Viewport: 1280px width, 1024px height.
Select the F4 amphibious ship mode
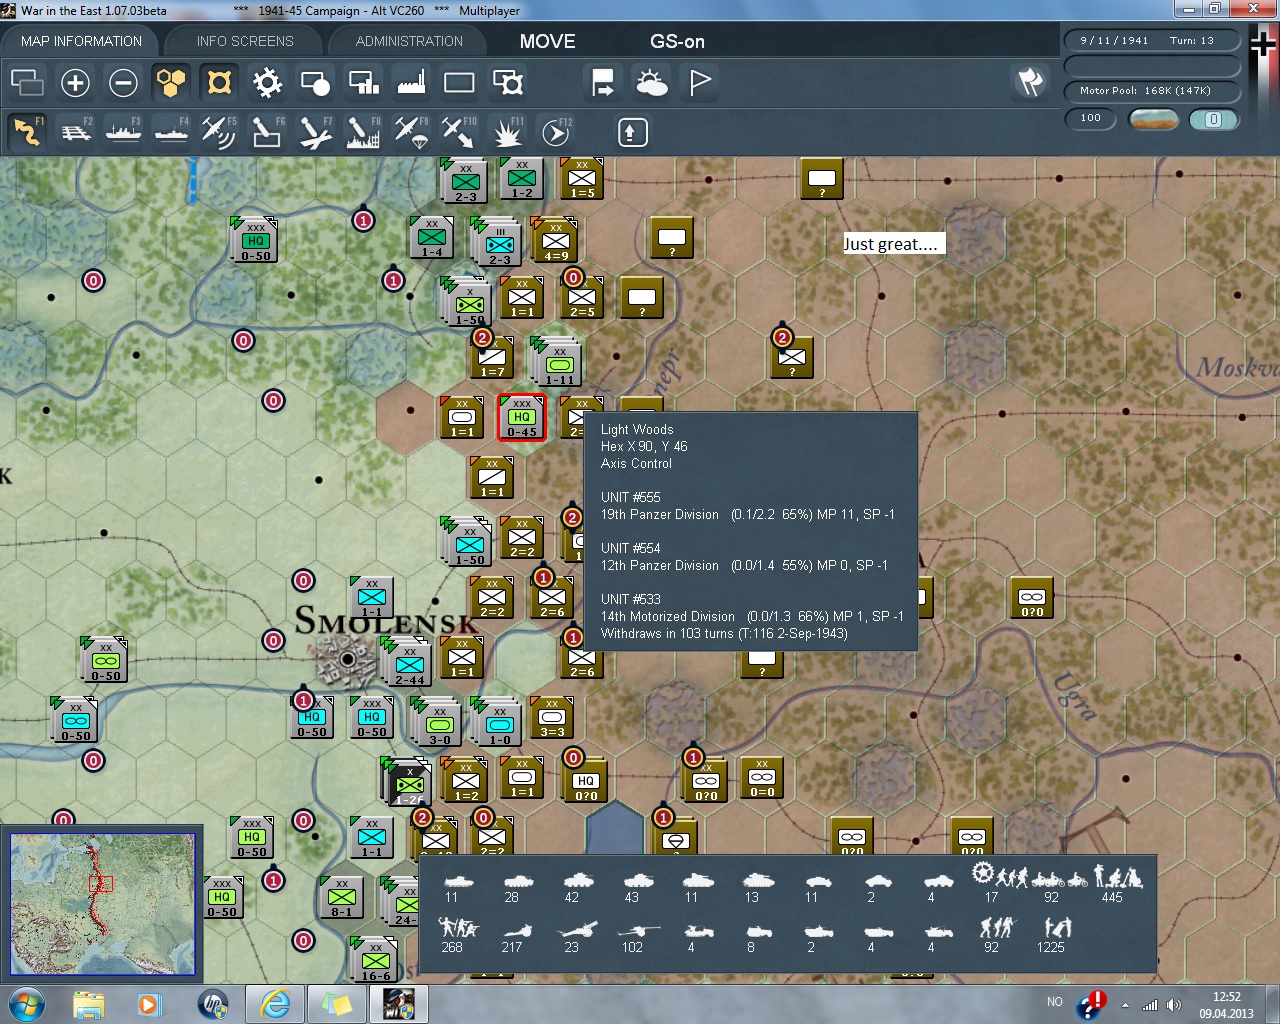(171, 132)
